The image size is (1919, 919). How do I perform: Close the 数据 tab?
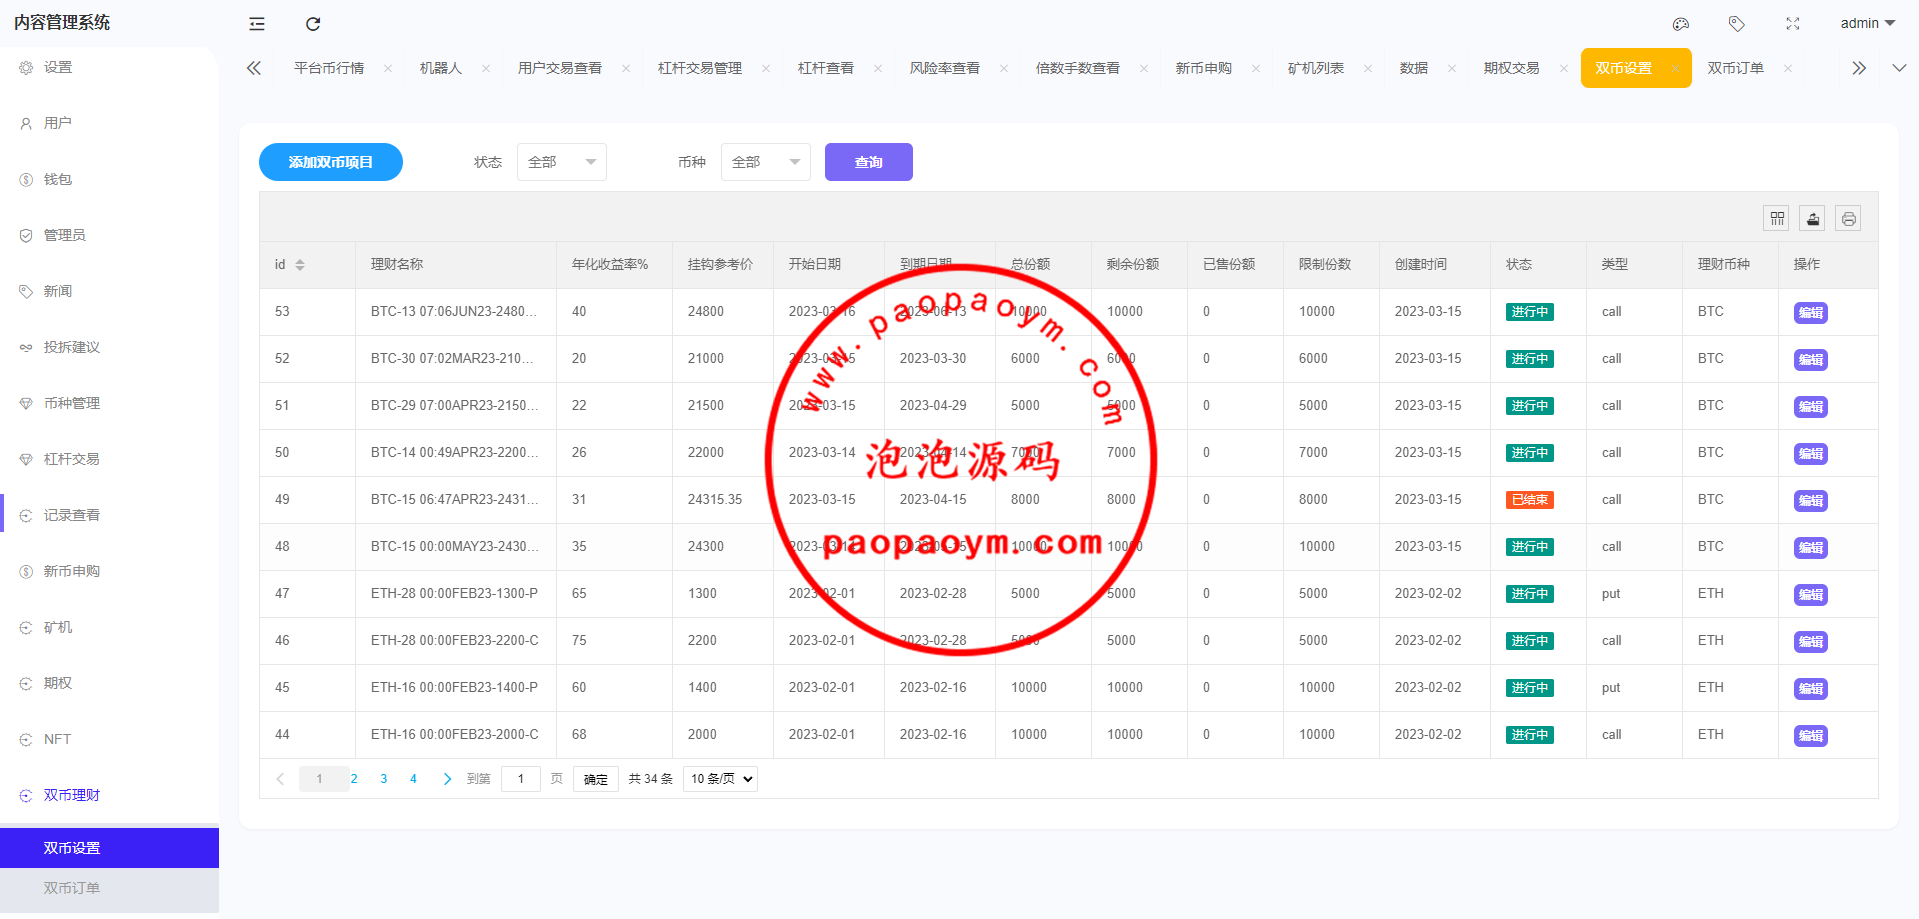[1452, 68]
